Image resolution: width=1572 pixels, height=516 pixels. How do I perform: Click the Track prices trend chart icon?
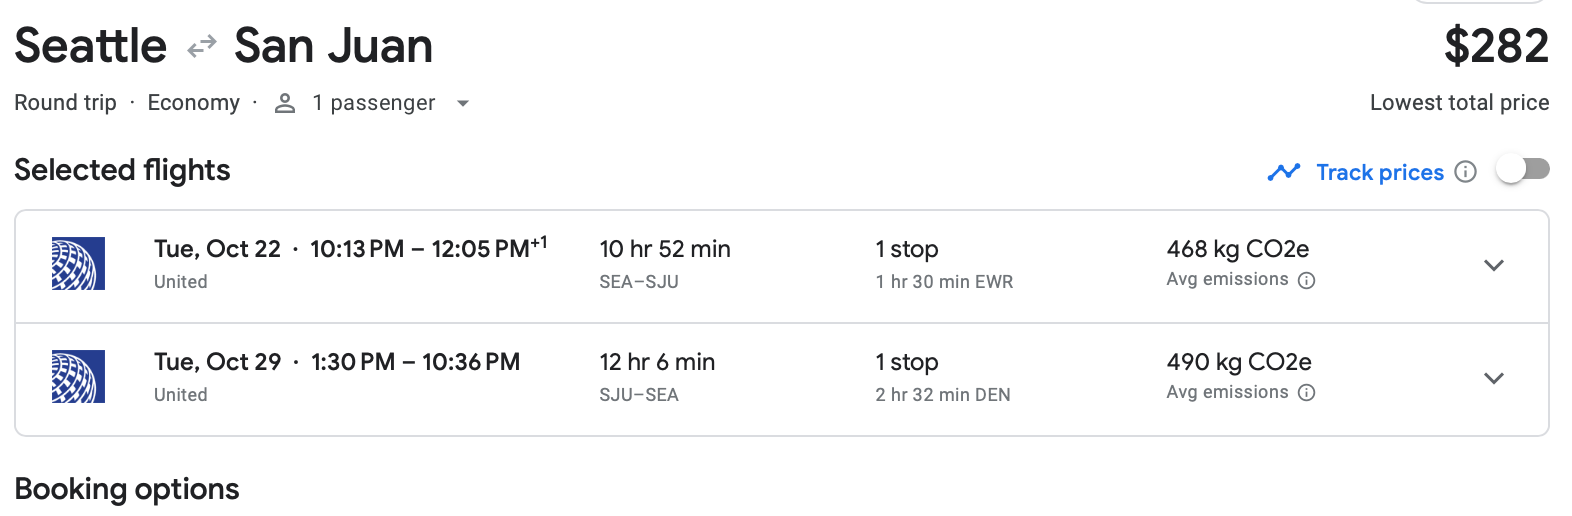point(1283,172)
